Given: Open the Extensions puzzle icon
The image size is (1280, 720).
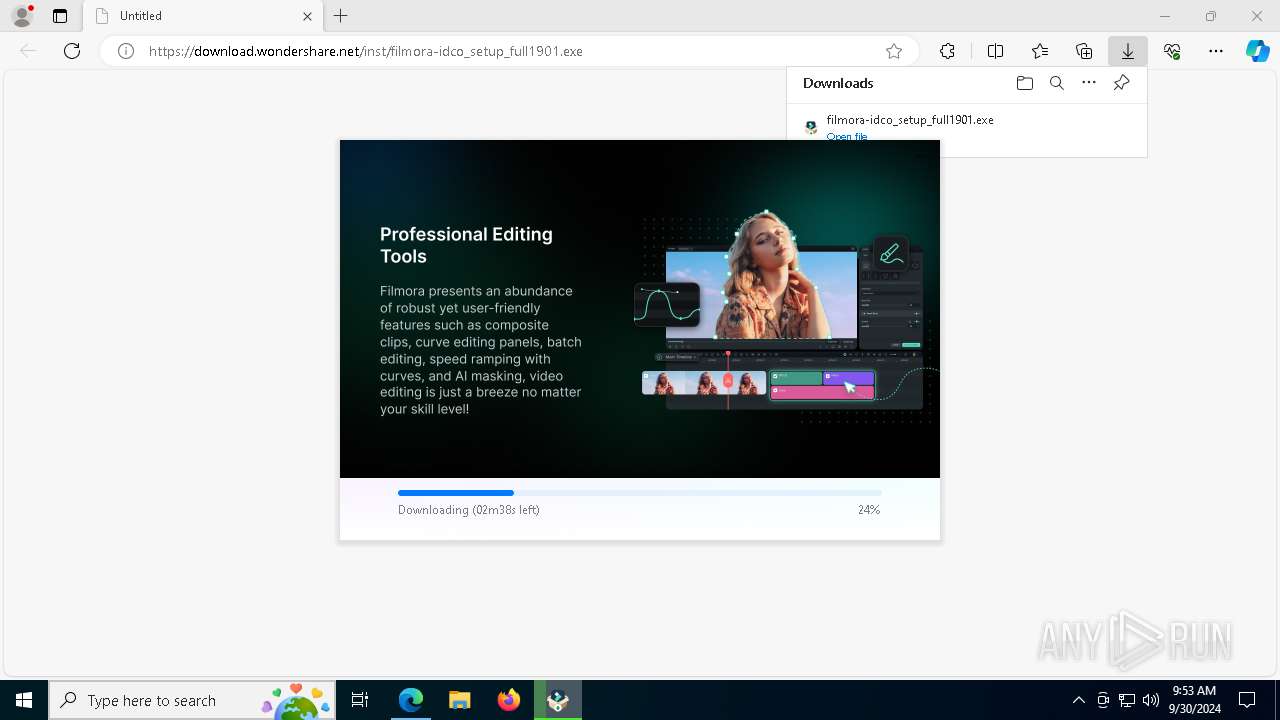Looking at the screenshot, I should (947, 51).
